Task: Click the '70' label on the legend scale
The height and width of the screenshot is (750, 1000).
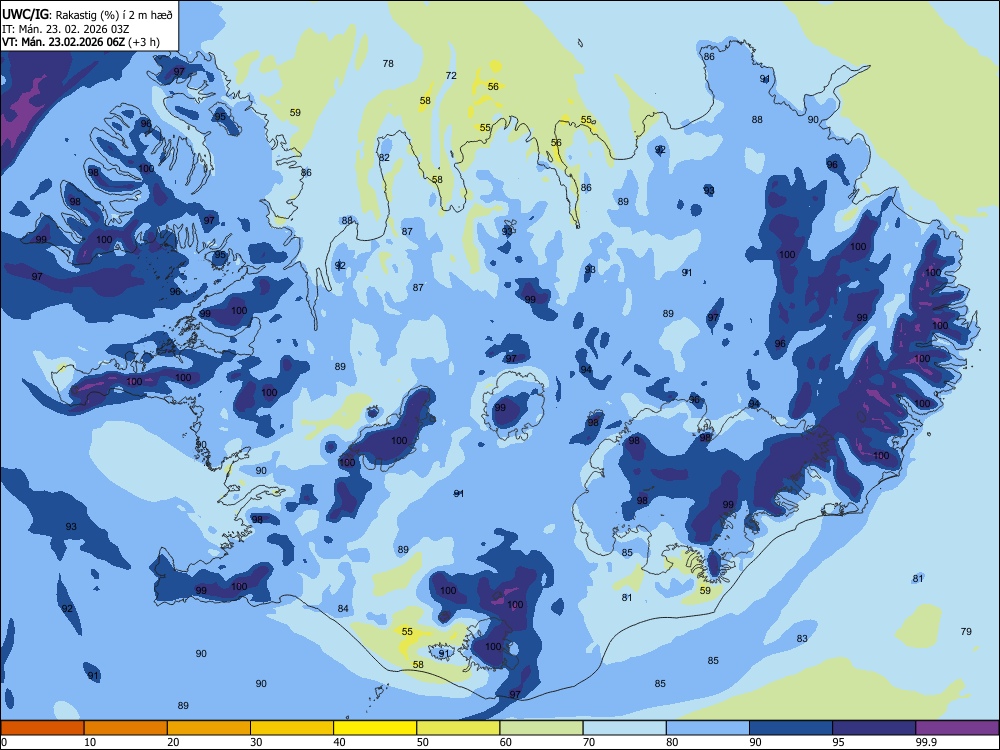Action: (x=589, y=742)
